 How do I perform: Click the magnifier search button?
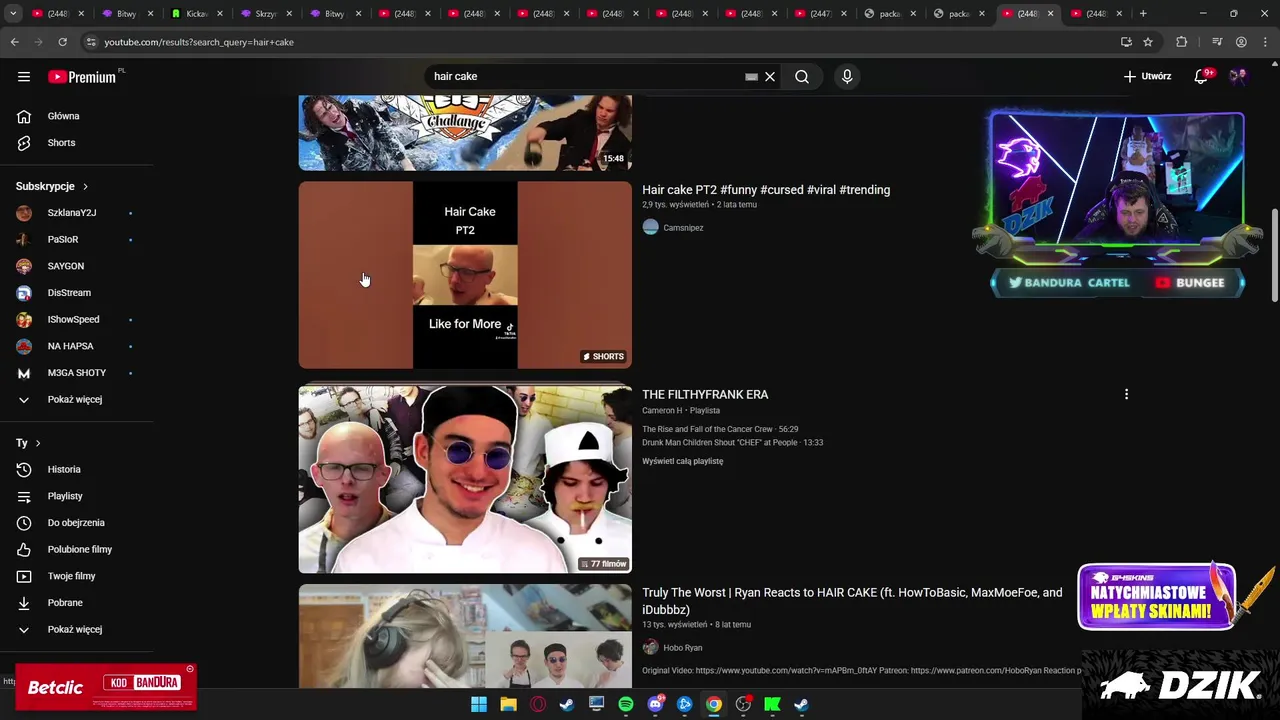pos(802,76)
